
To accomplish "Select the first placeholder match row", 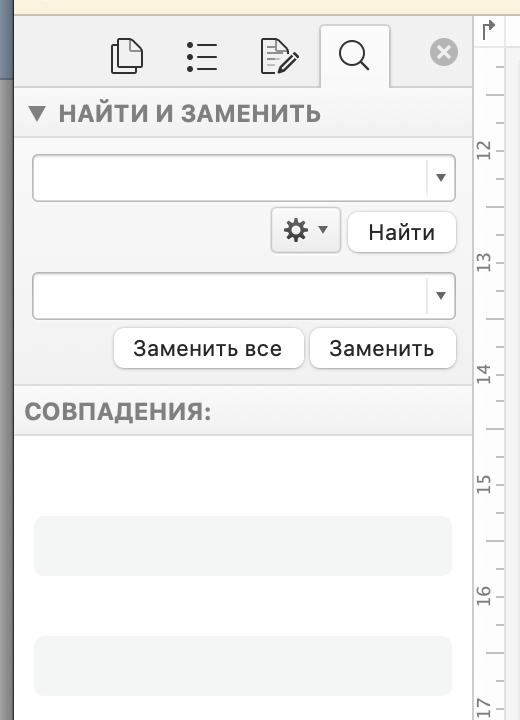I will point(243,546).
